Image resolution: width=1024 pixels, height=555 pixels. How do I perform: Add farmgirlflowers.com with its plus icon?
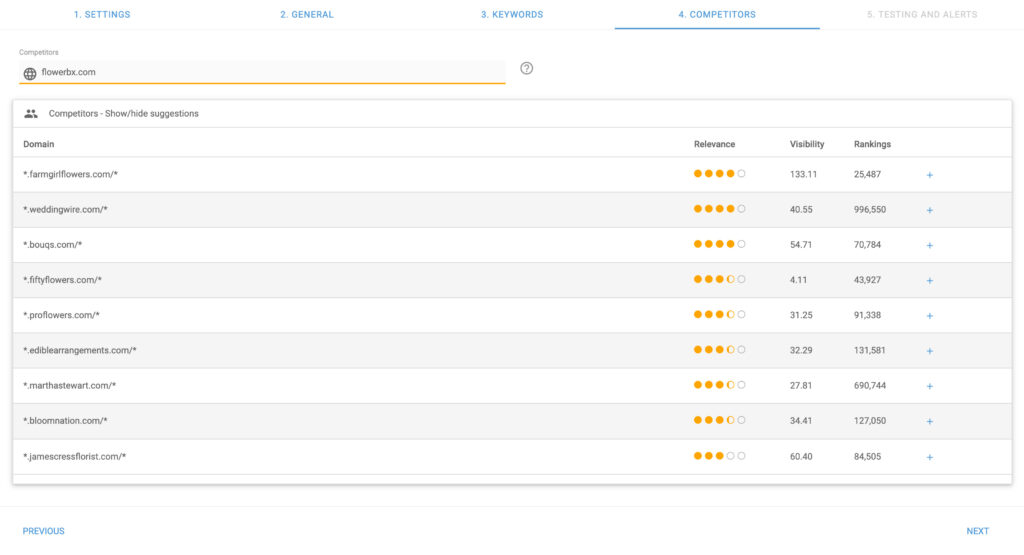(x=929, y=175)
